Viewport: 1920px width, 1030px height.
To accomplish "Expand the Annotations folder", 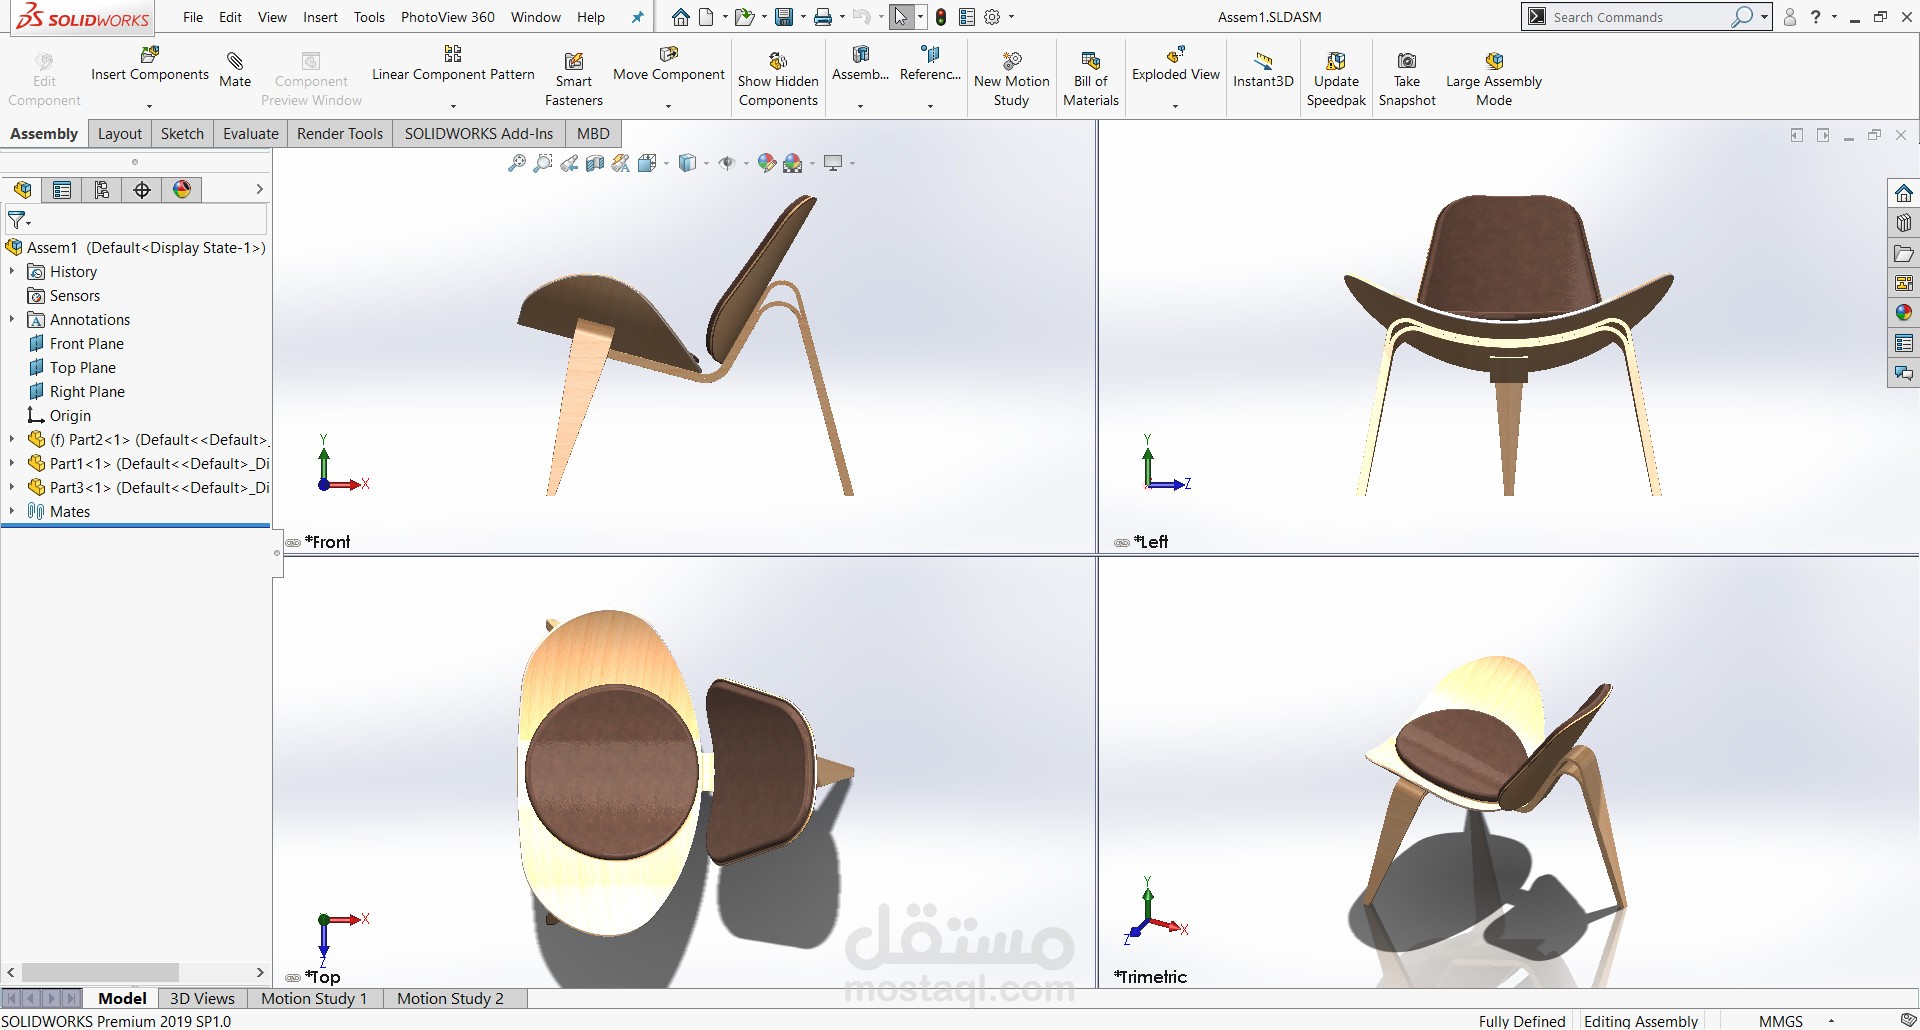I will pyautogui.click(x=12, y=319).
